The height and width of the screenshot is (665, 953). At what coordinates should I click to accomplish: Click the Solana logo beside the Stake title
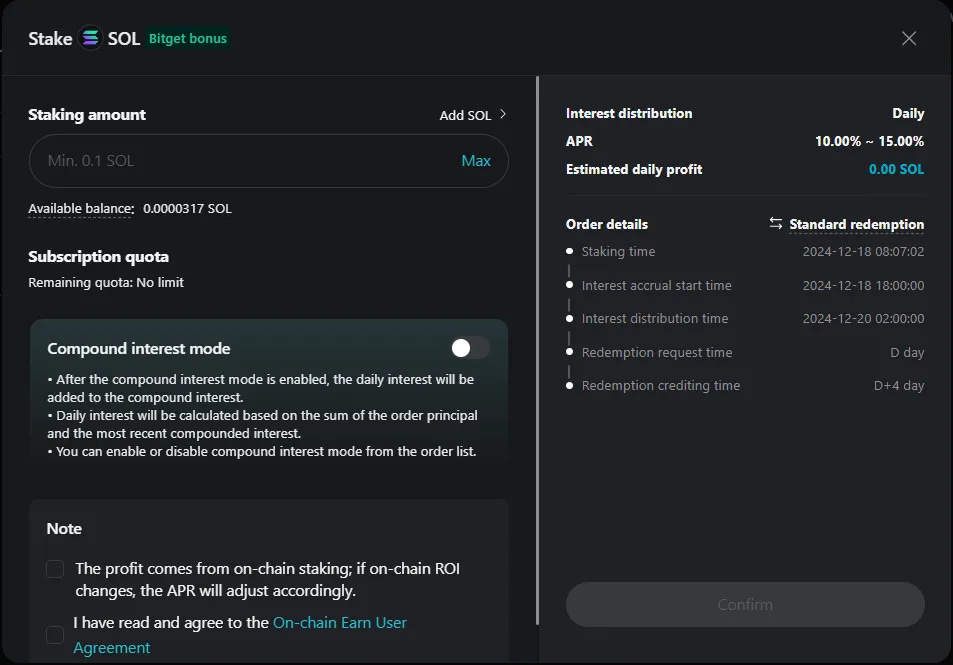90,38
